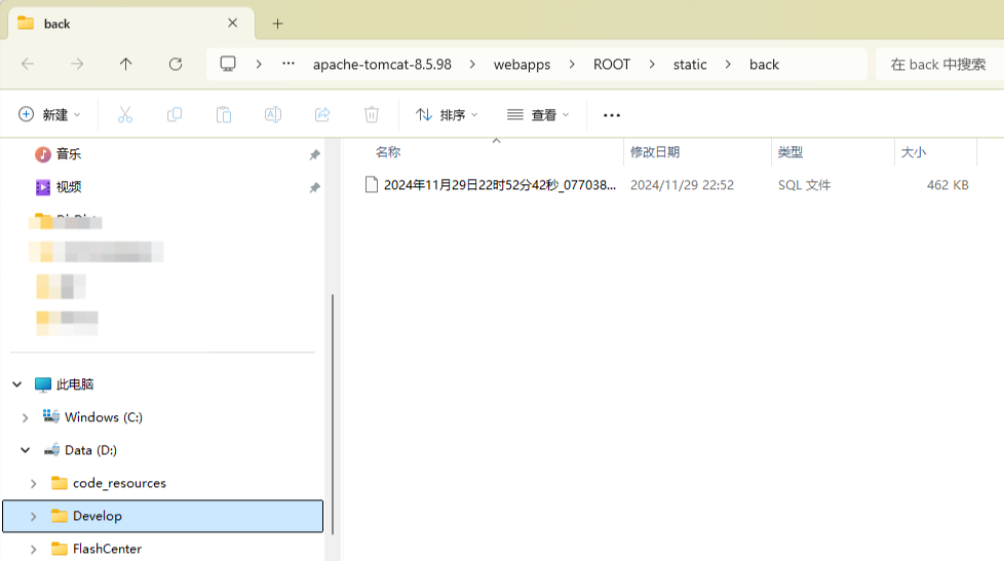Open the more options ellipsis menu

click(x=611, y=115)
